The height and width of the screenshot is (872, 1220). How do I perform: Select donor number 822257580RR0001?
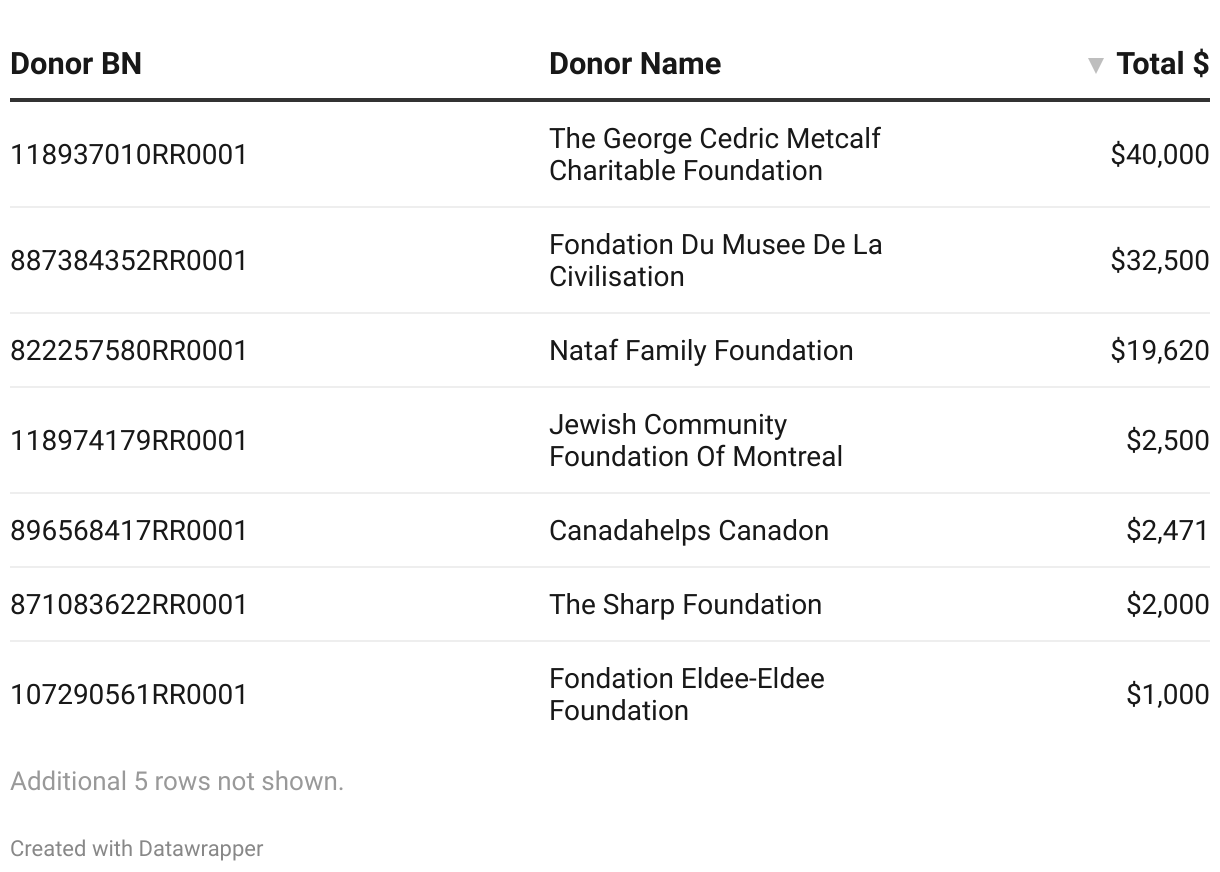(129, 351)
